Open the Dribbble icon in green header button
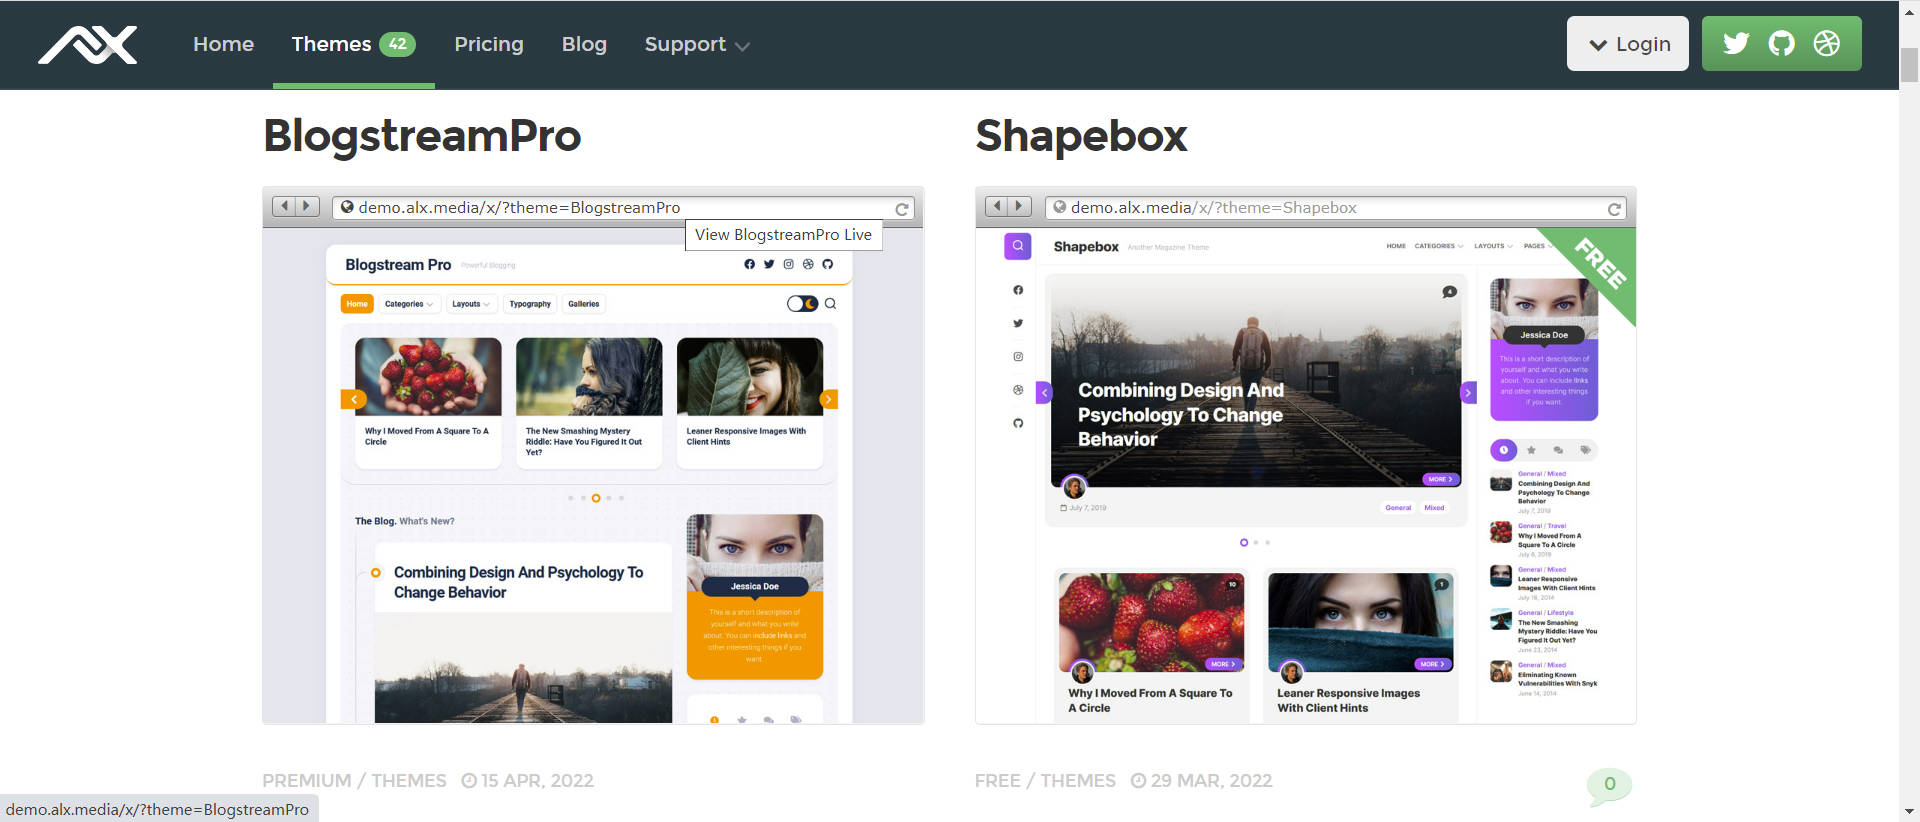This screenshot has width=1920, height=822. (1826, 43)
